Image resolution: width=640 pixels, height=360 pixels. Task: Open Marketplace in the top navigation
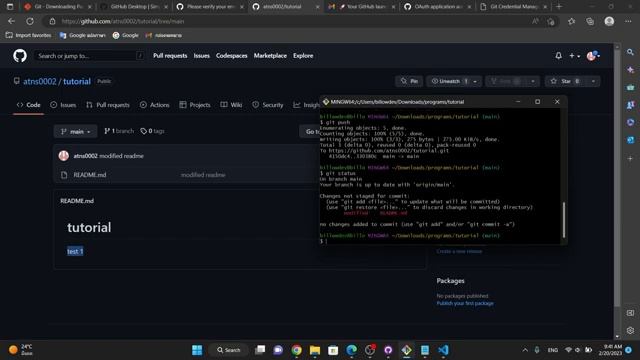coord(270,56)
